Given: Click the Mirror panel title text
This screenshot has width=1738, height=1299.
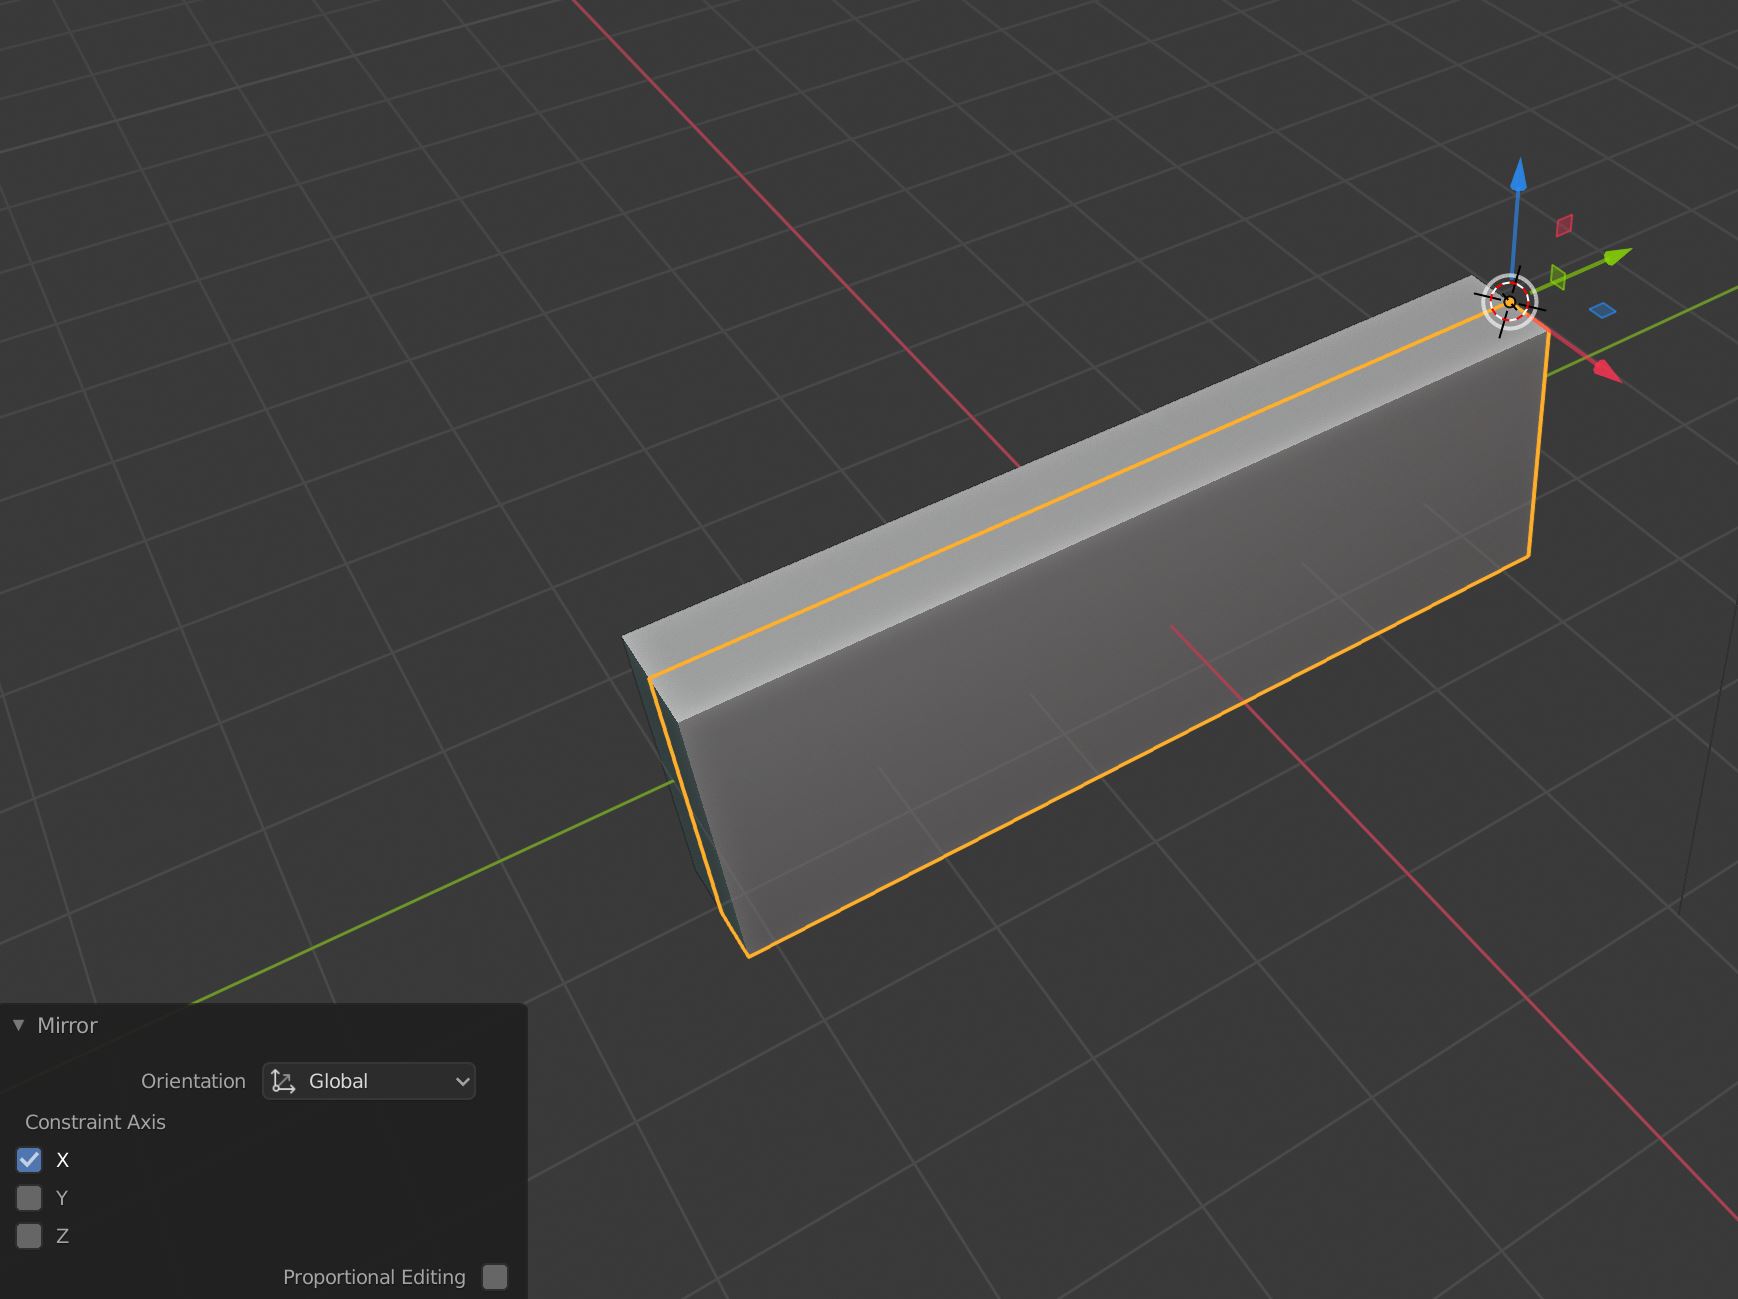Looking at the screenshot, I should pyautogui.click(x=67, y=1025).
